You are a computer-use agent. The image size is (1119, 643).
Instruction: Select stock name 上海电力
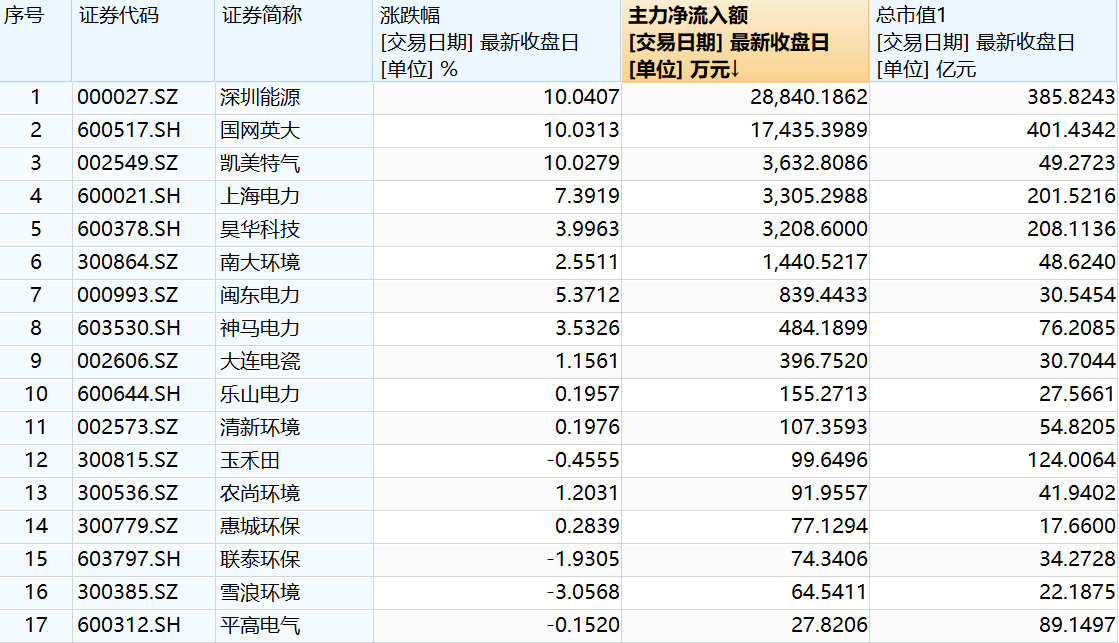(x=260, y=196)
